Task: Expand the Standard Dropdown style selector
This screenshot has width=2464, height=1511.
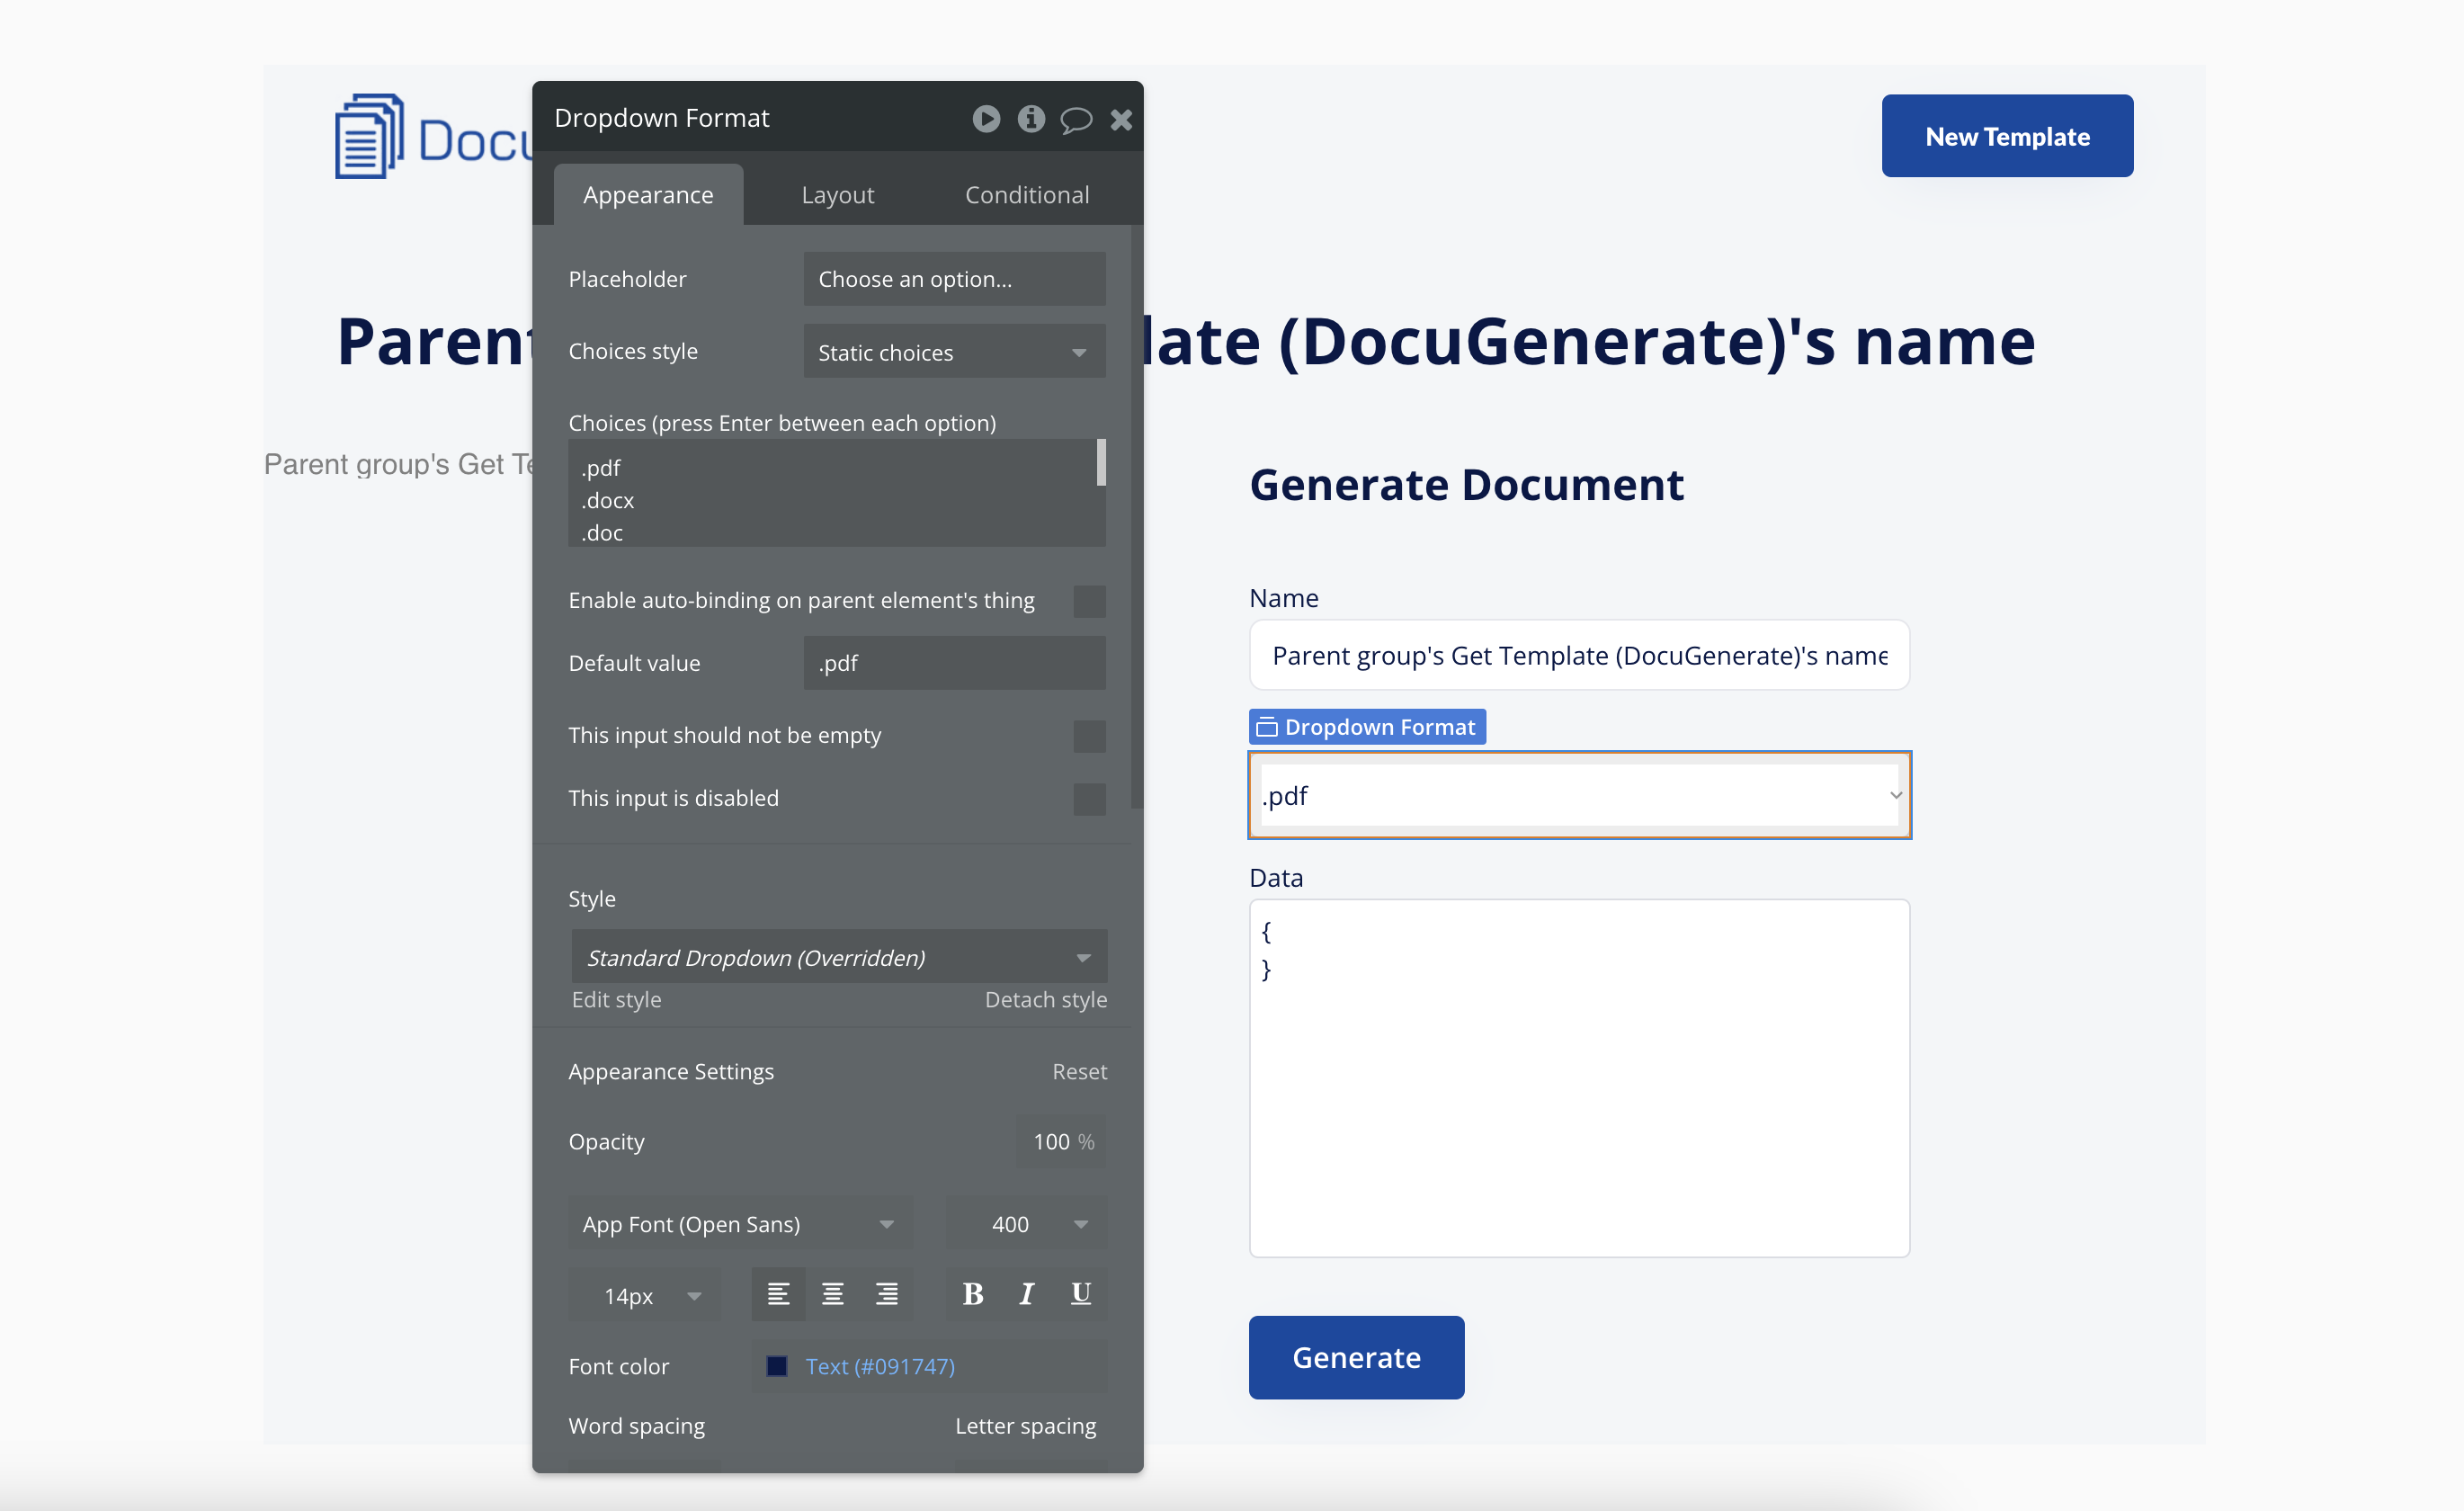Action: tap(838, 957)
